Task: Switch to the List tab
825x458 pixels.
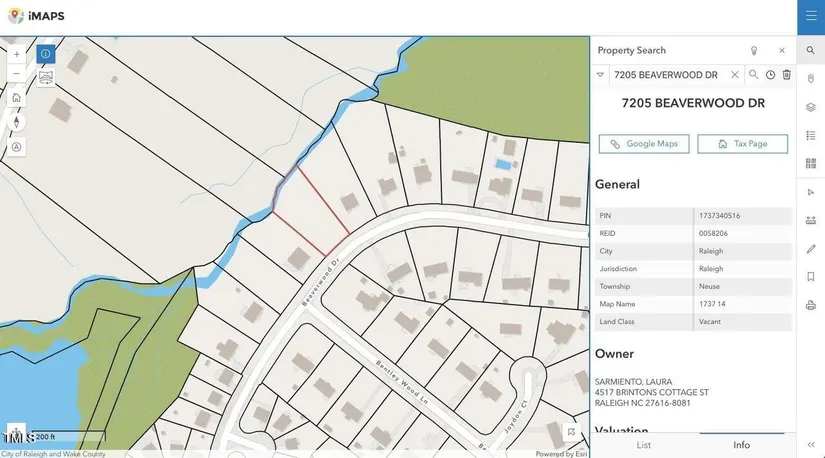Action: point(643,445)
